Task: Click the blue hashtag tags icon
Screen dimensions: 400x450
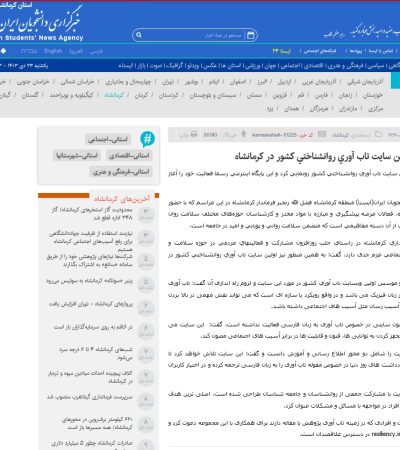Action: tap(147, 139)
